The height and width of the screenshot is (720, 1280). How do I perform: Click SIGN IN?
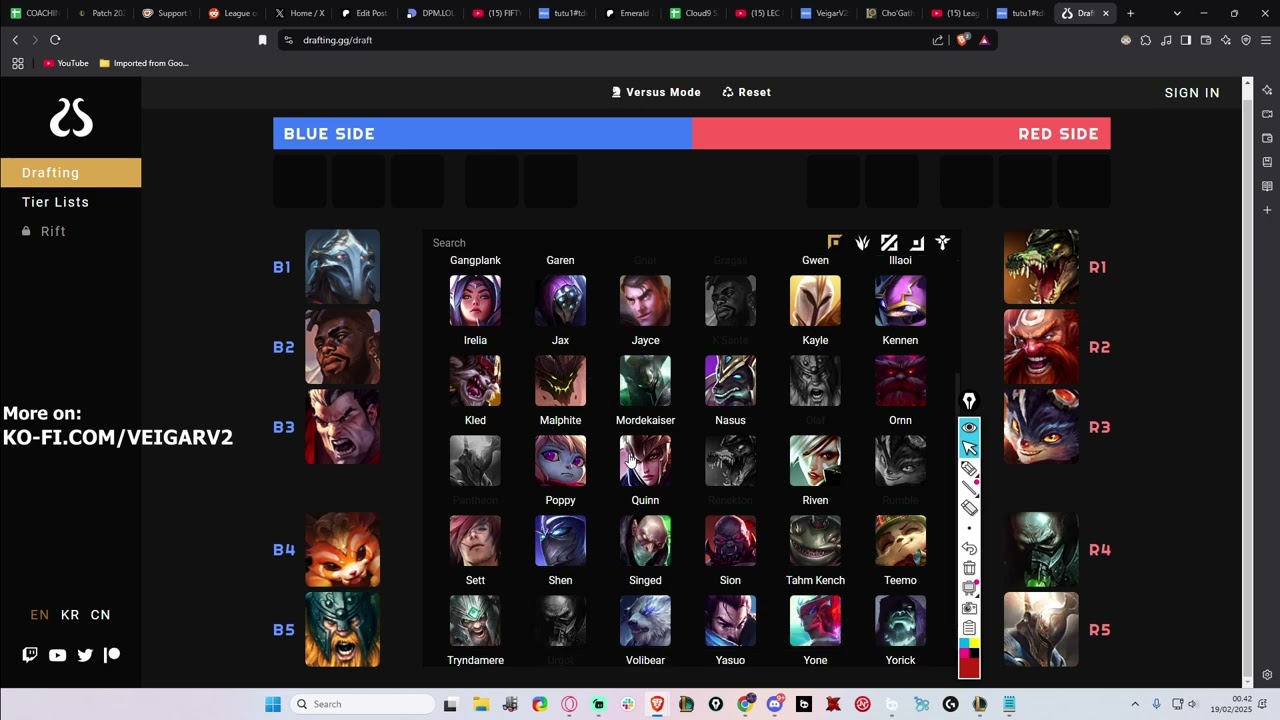tap(1192, 93)
